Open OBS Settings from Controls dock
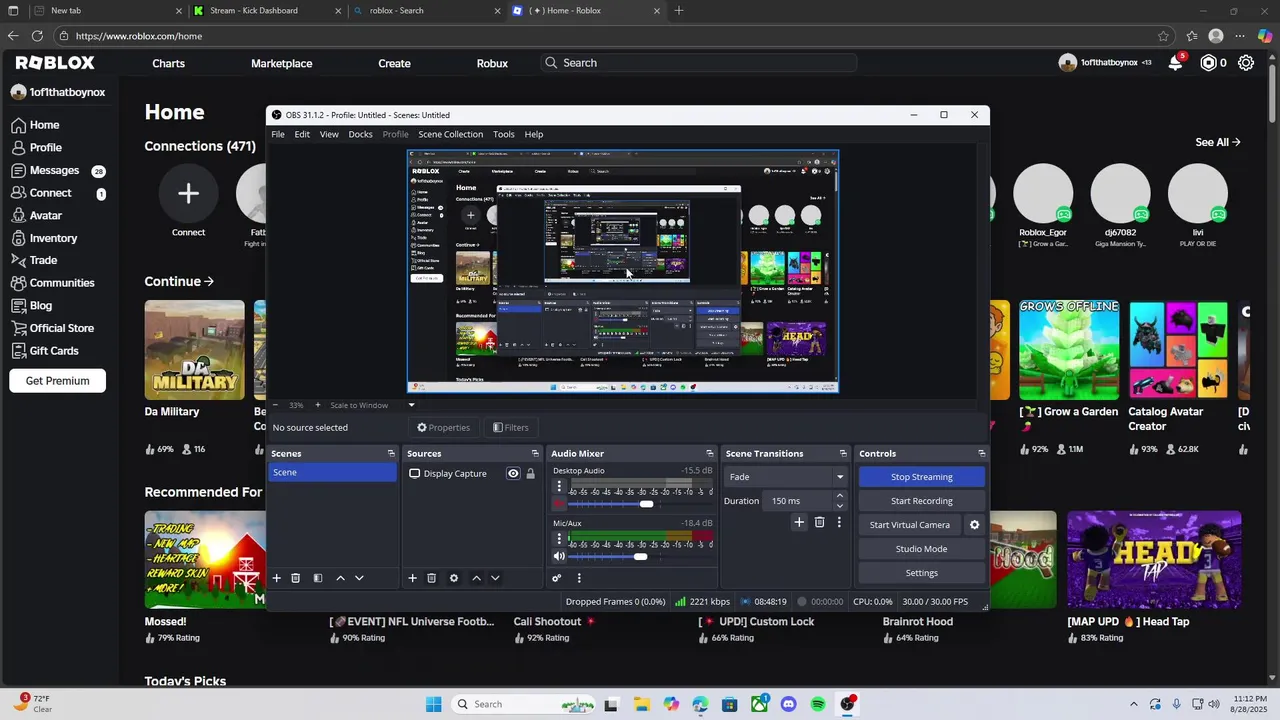The image size is (1280, 720). [x=921, y=573]
